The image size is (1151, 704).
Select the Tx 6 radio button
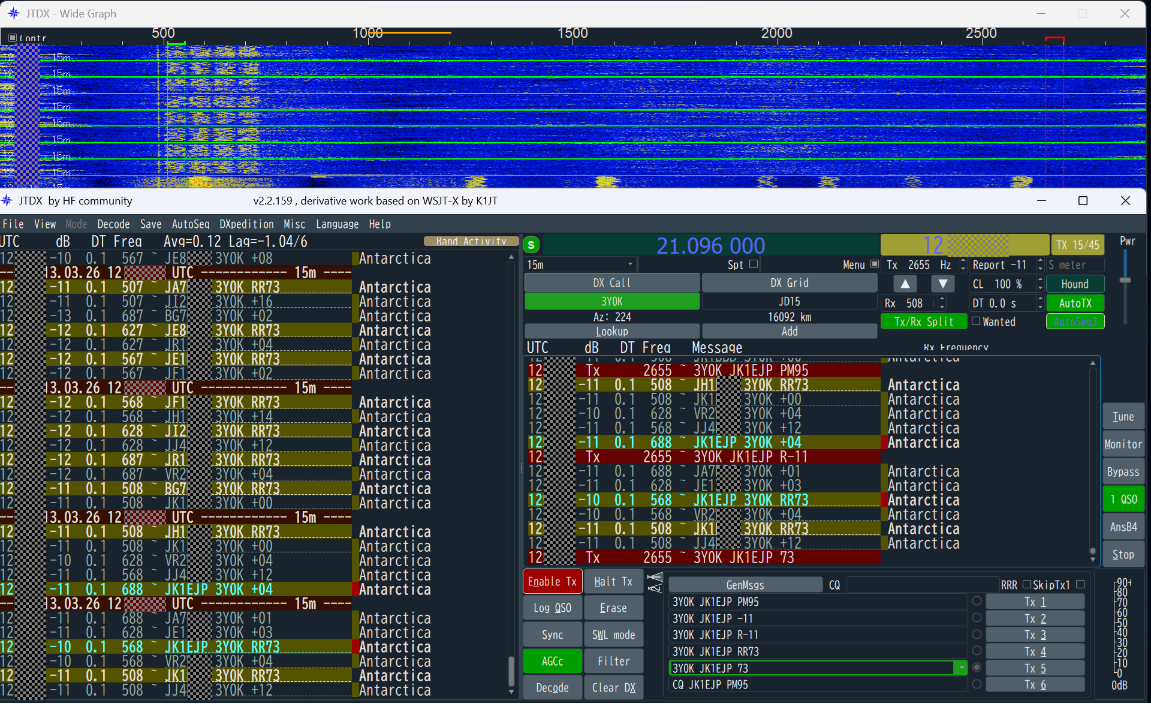click(x=976, y=684)
